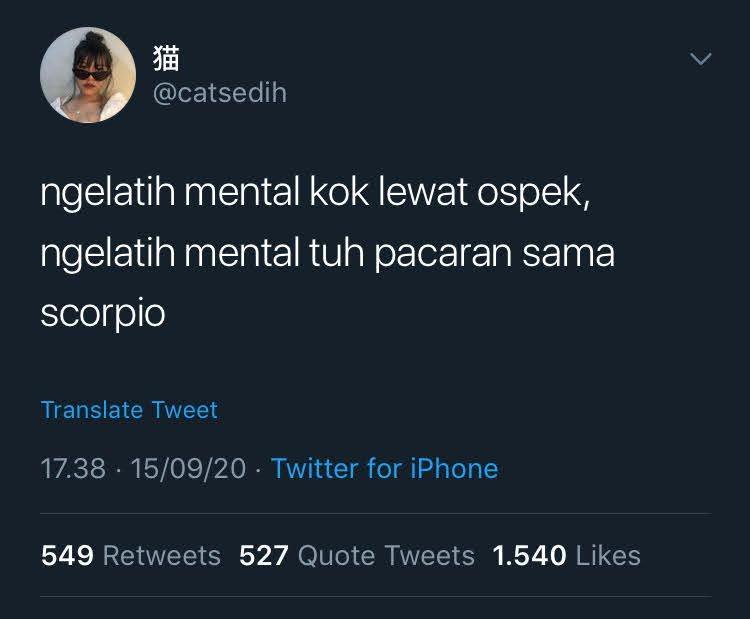This screenshot has height=619, width=750.
Task: Click the number 527 quote count
Action: [x=264, y=555]
